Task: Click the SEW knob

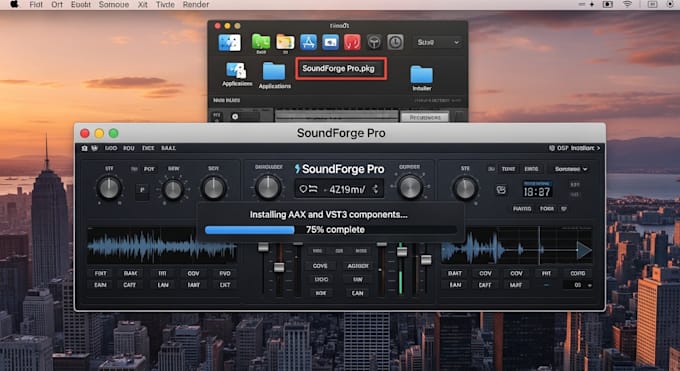Action: pos(173,189)
